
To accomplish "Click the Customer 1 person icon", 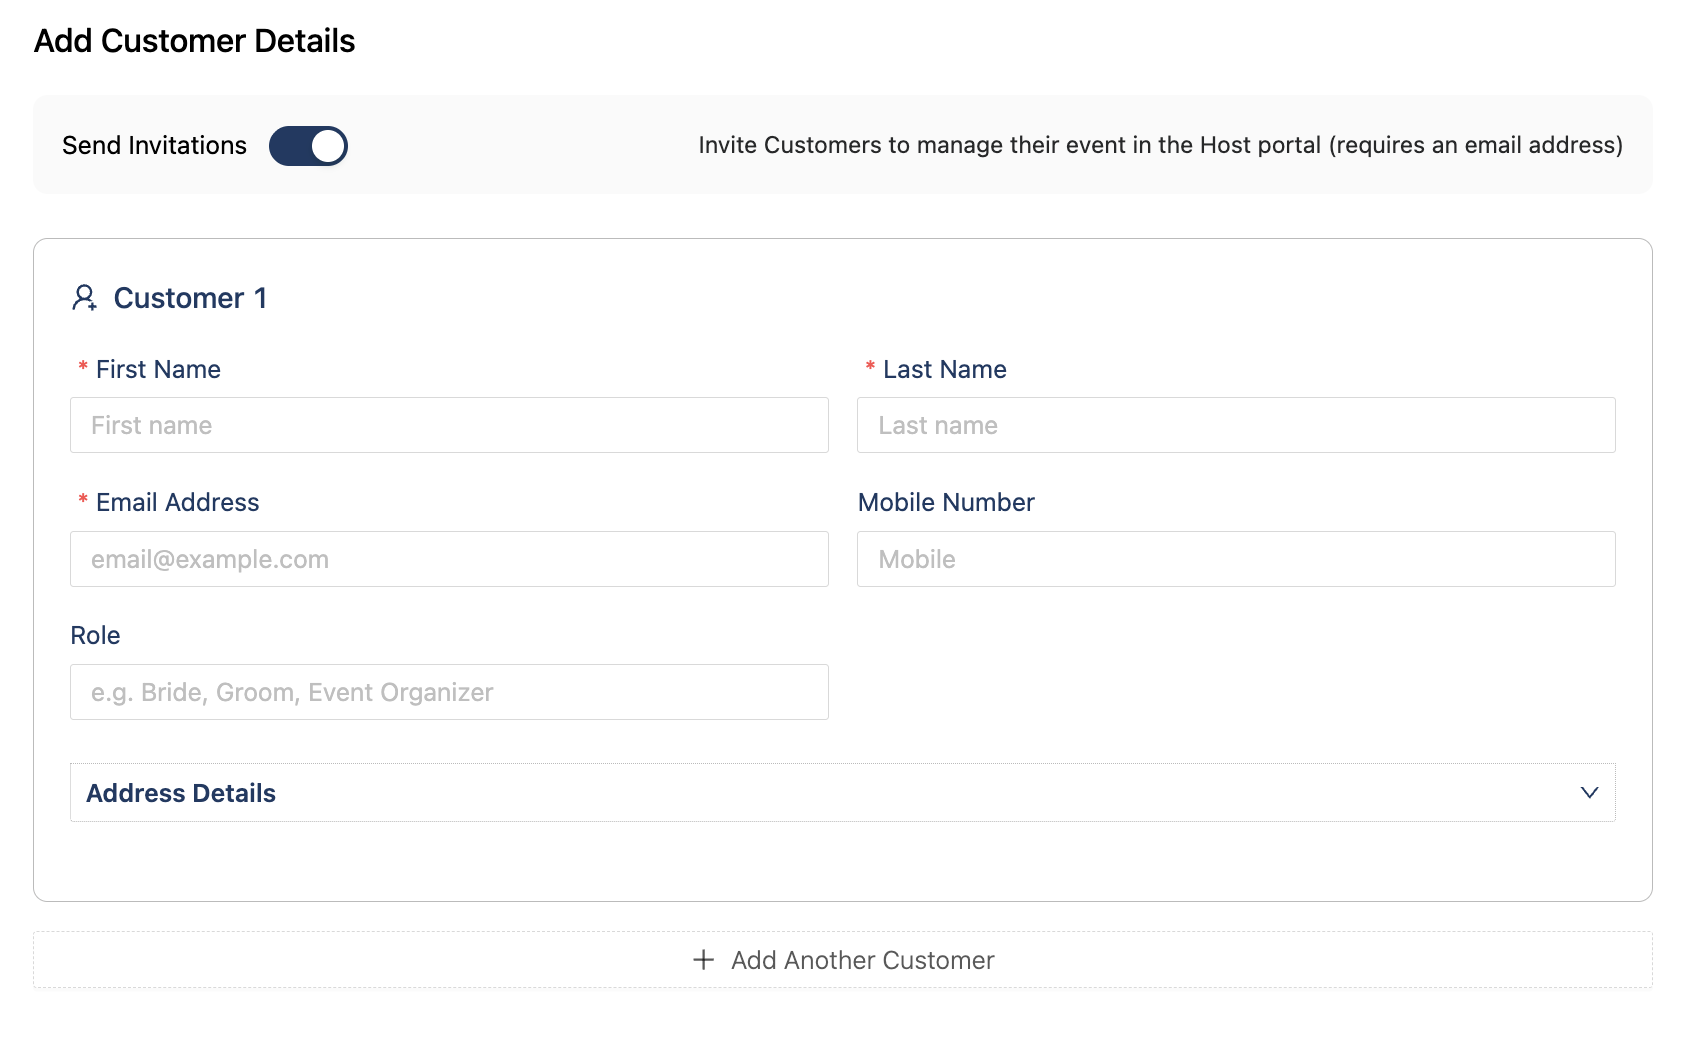I will tap(84, 298).
